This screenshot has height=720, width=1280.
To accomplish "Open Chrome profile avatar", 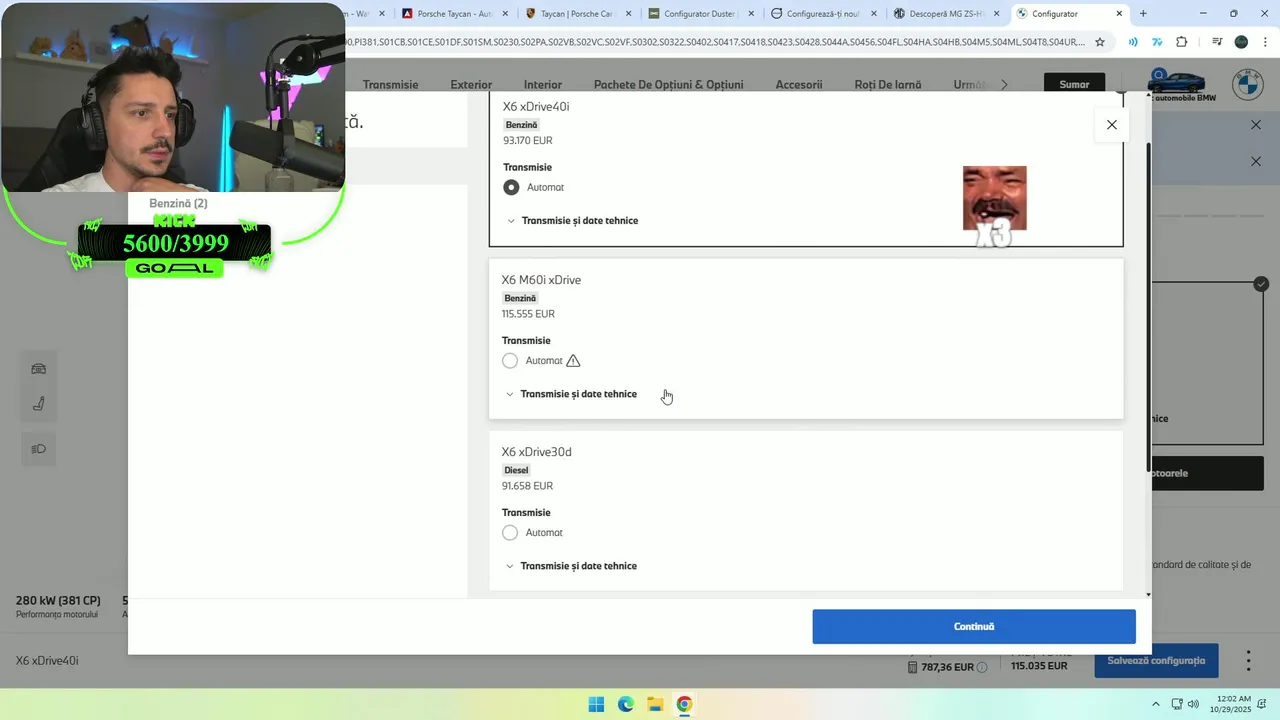I will point(1241,42).
